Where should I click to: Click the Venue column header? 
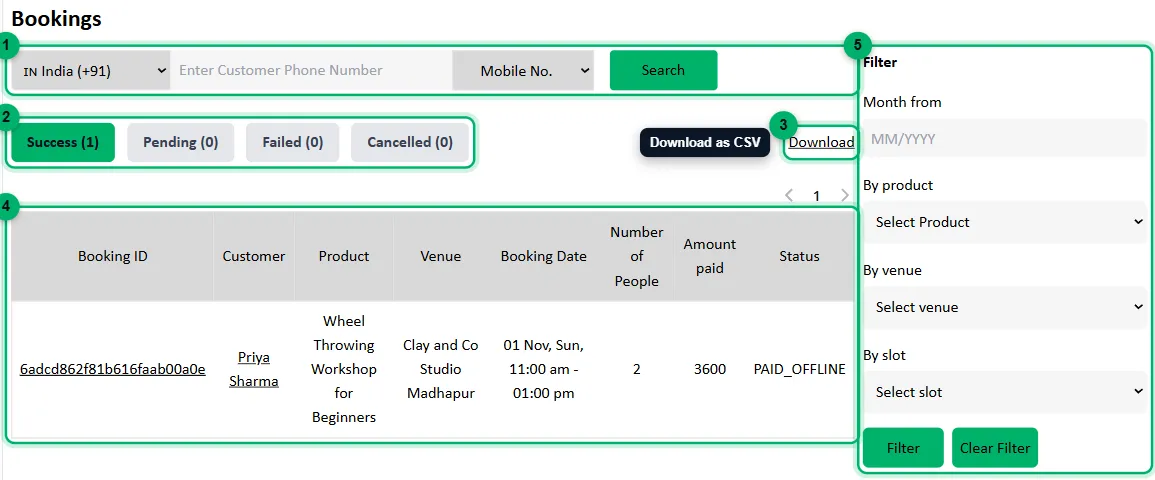pyautogui.click(x=440, y=256)
